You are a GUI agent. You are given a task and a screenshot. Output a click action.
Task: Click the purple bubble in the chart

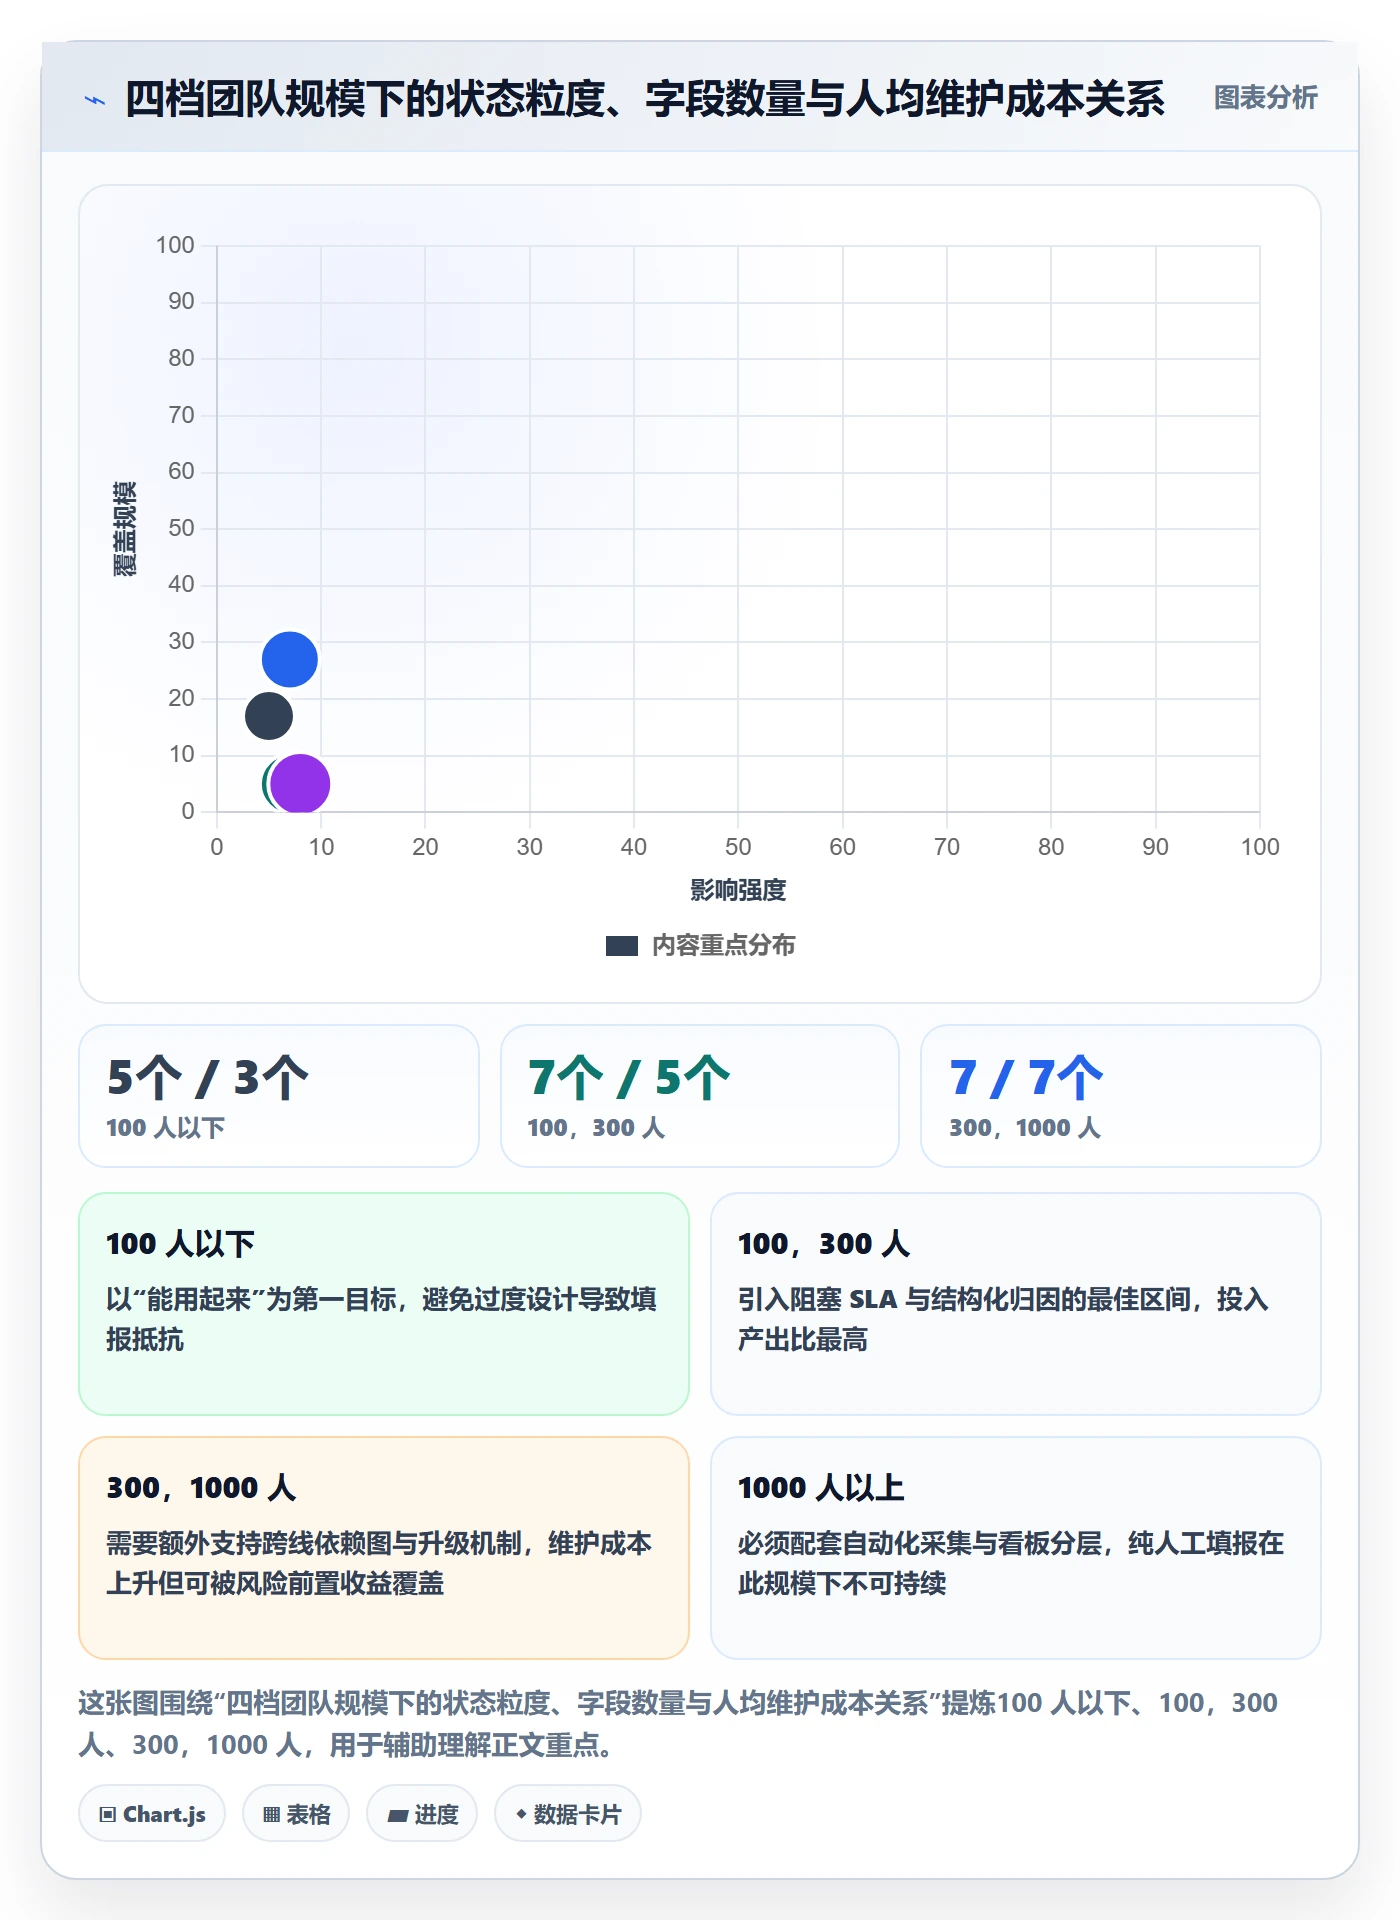tap(300, 784)
